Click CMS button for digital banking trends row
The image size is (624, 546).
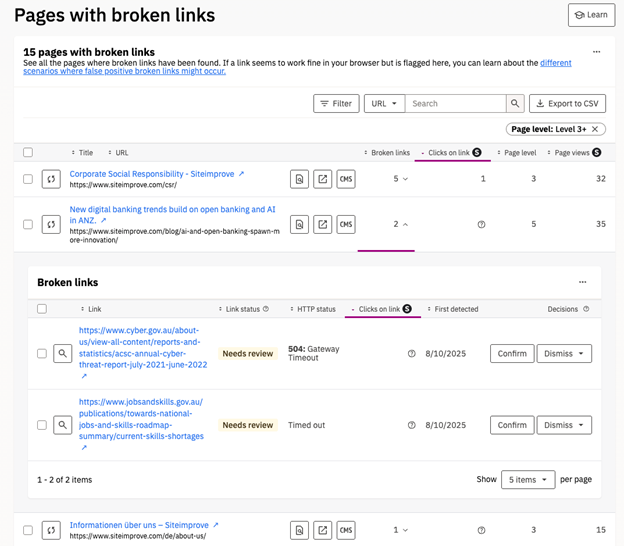click(x=346, y=224)
